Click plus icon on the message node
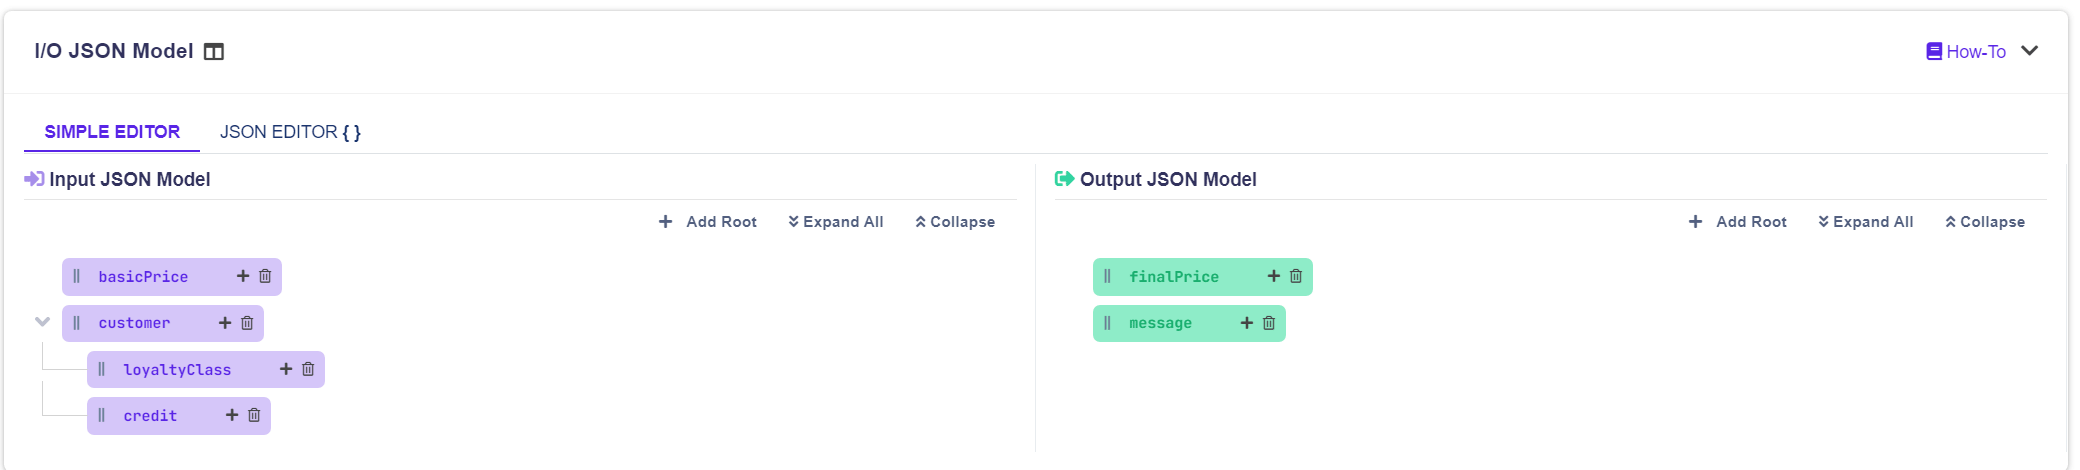Screen dimensions: 2080x470 tap(1247, 323)
